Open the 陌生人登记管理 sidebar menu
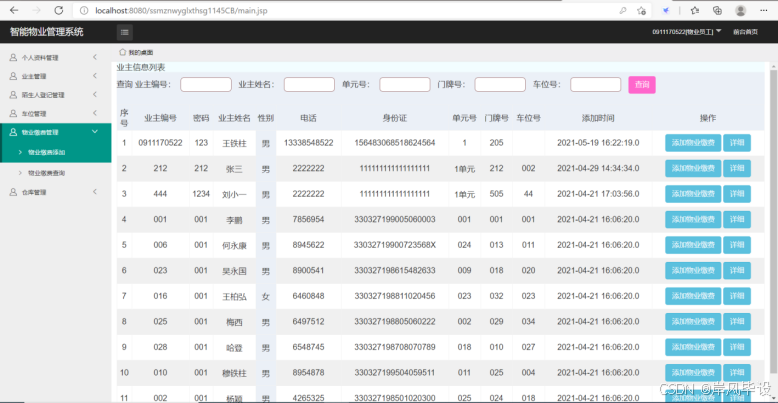The height and width of the screenshot is (403, 778). (x=56, y=95)
